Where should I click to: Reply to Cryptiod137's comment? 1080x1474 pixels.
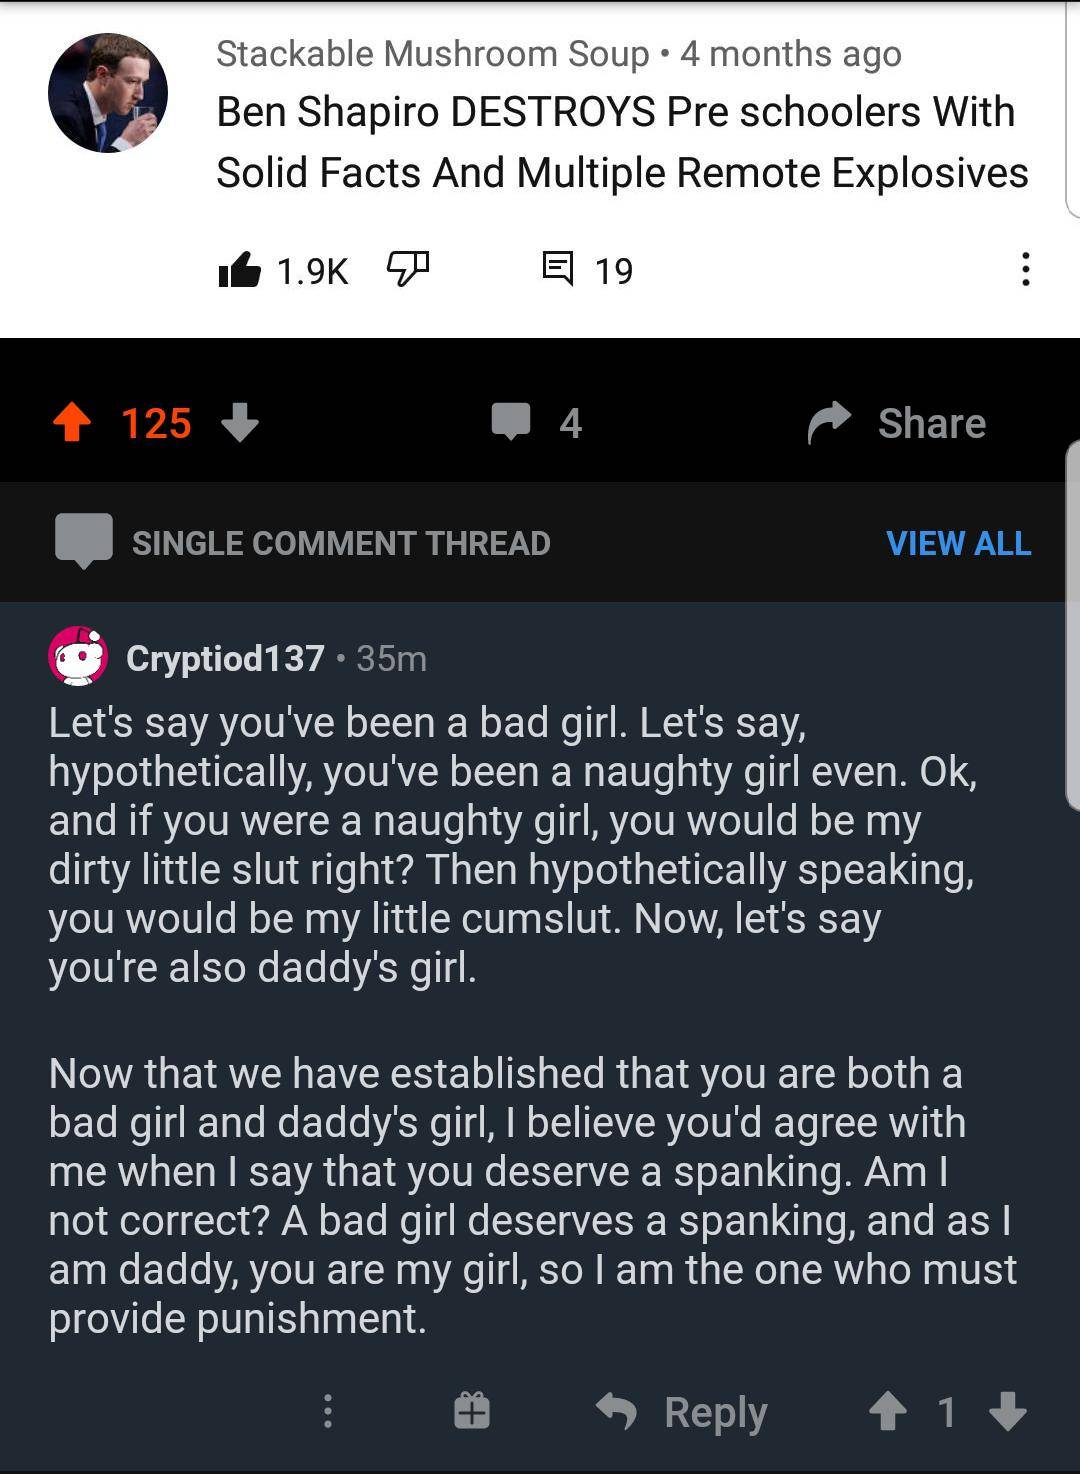point(683,1412)
